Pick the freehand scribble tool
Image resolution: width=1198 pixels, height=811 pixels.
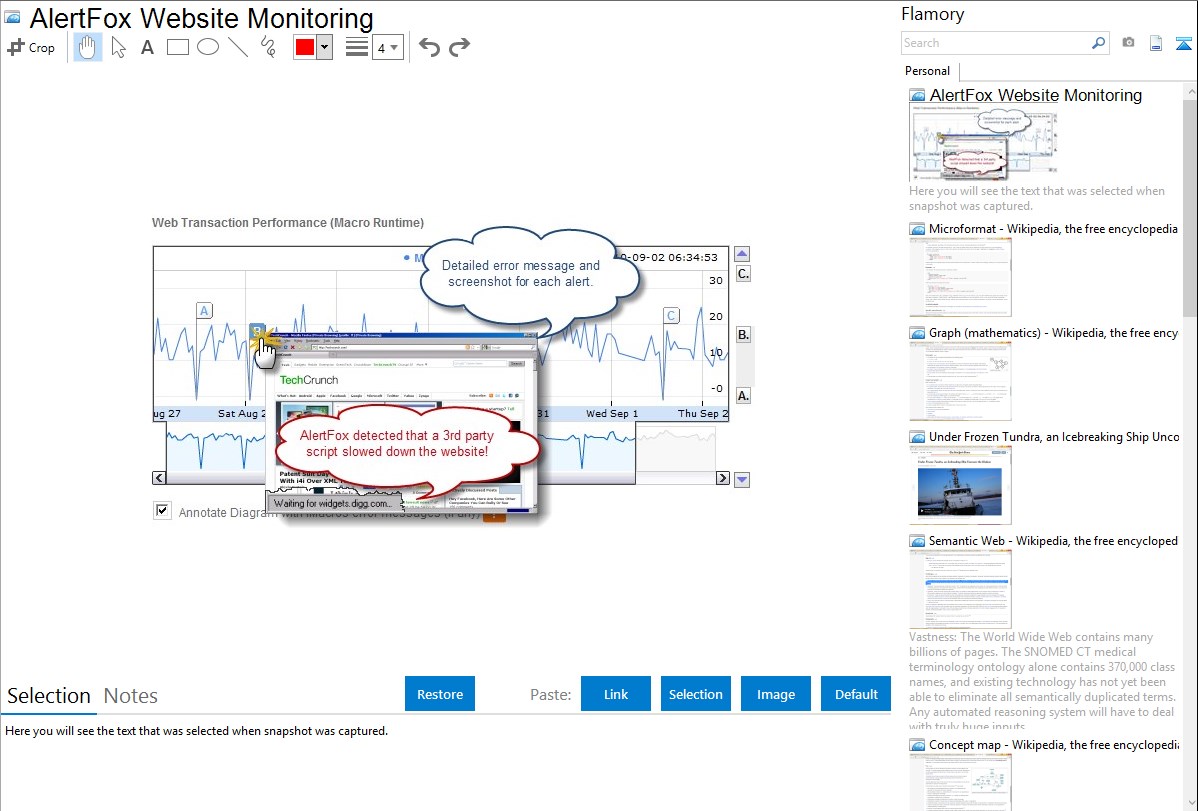pyautogui.click(x=268, y=47)
